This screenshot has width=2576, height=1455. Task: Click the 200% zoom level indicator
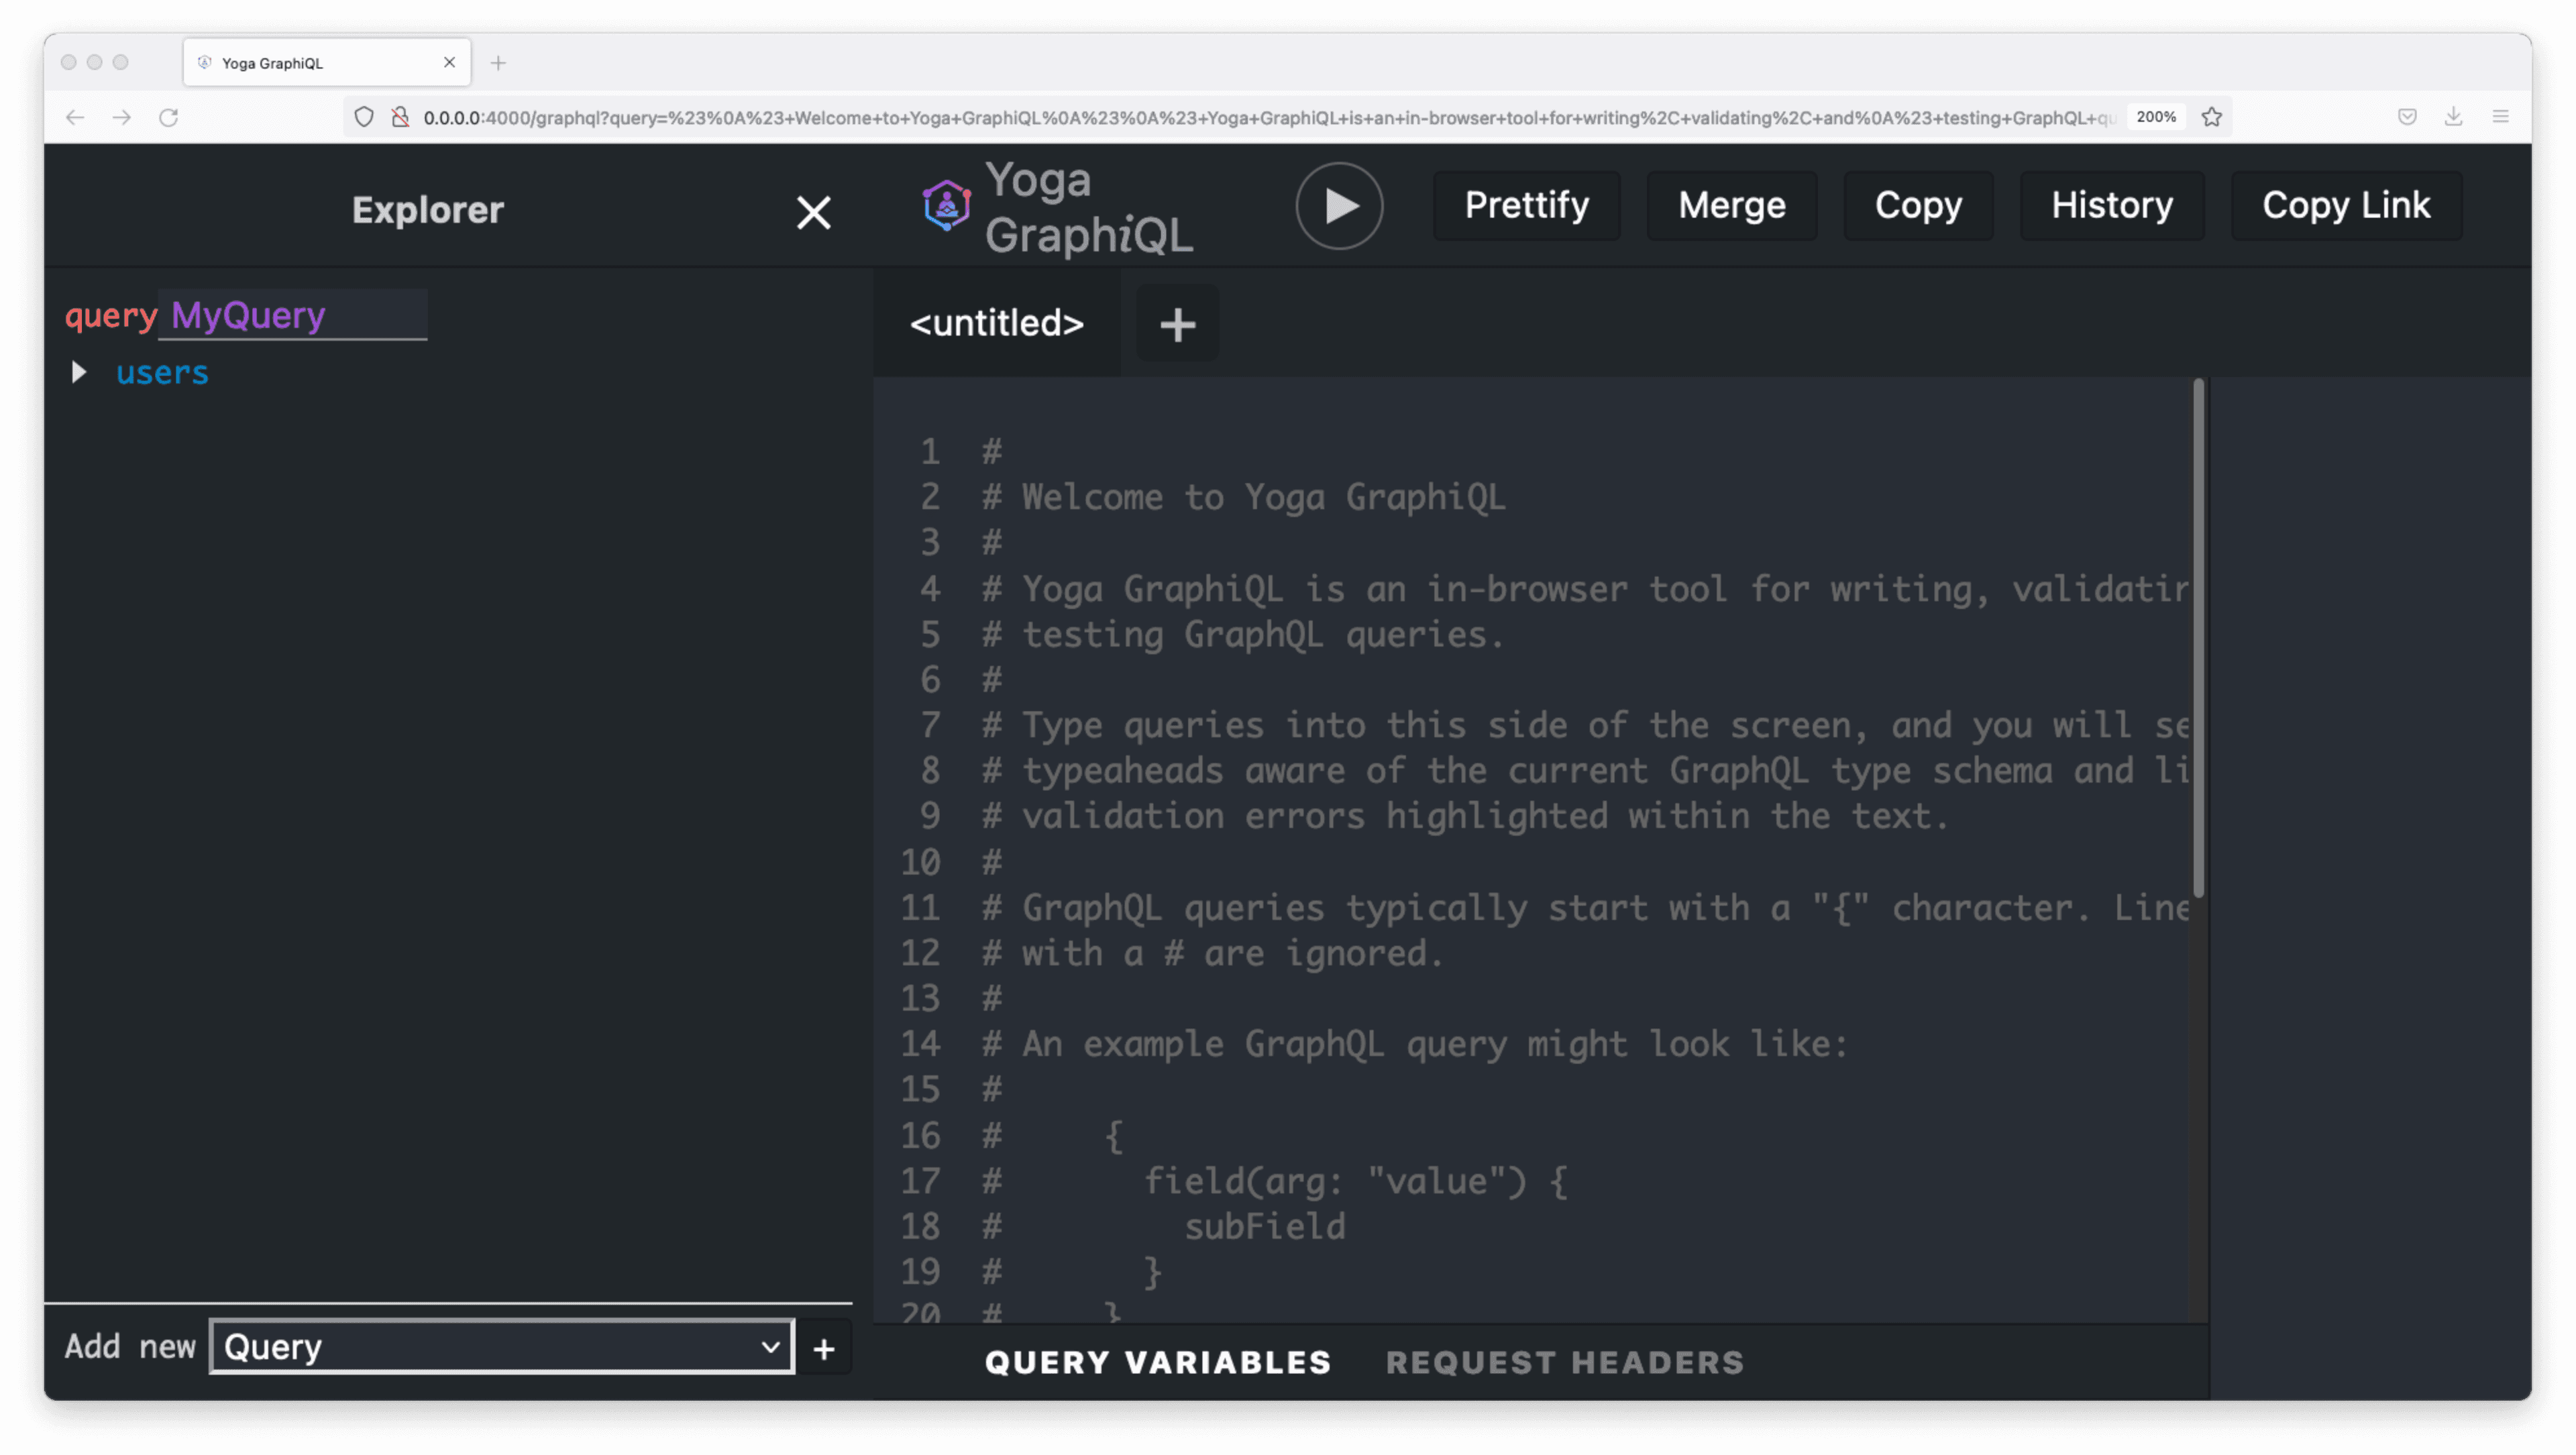2155,117
